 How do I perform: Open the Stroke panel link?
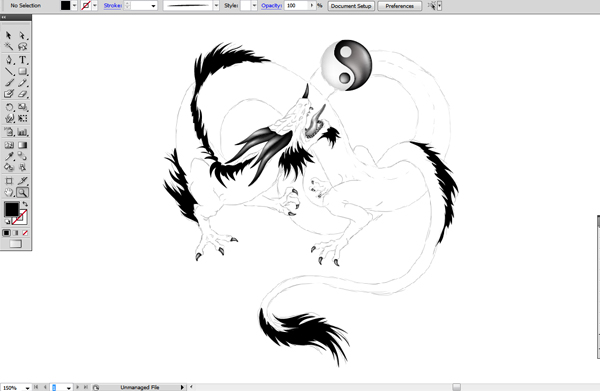coord(112,6)
